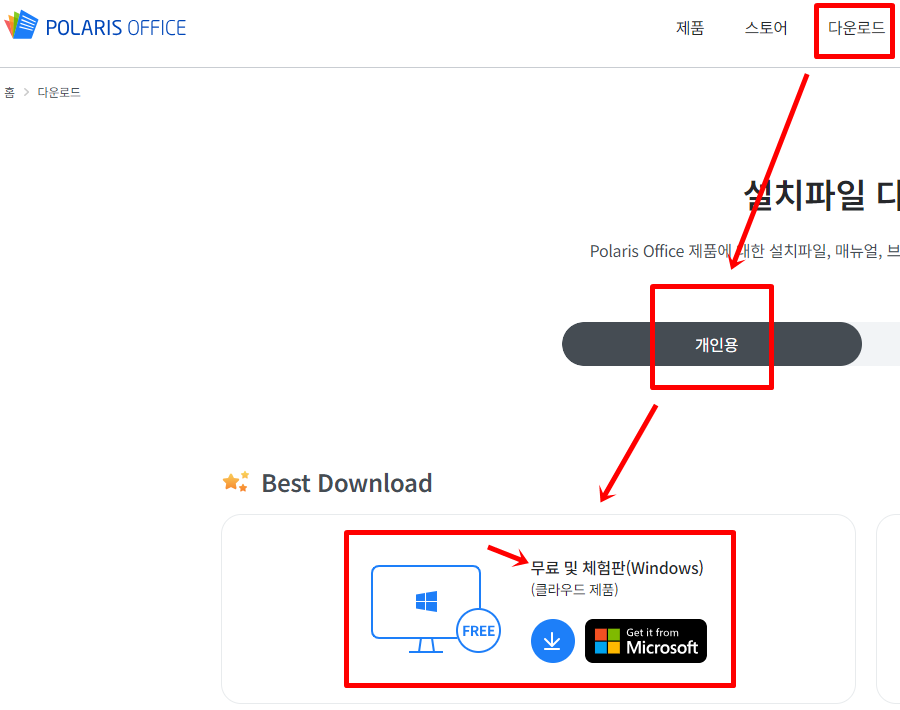The height and width of the screenshot is (710, 900).
Task: Open the 스토어 menu
Action: coord(766,28)
